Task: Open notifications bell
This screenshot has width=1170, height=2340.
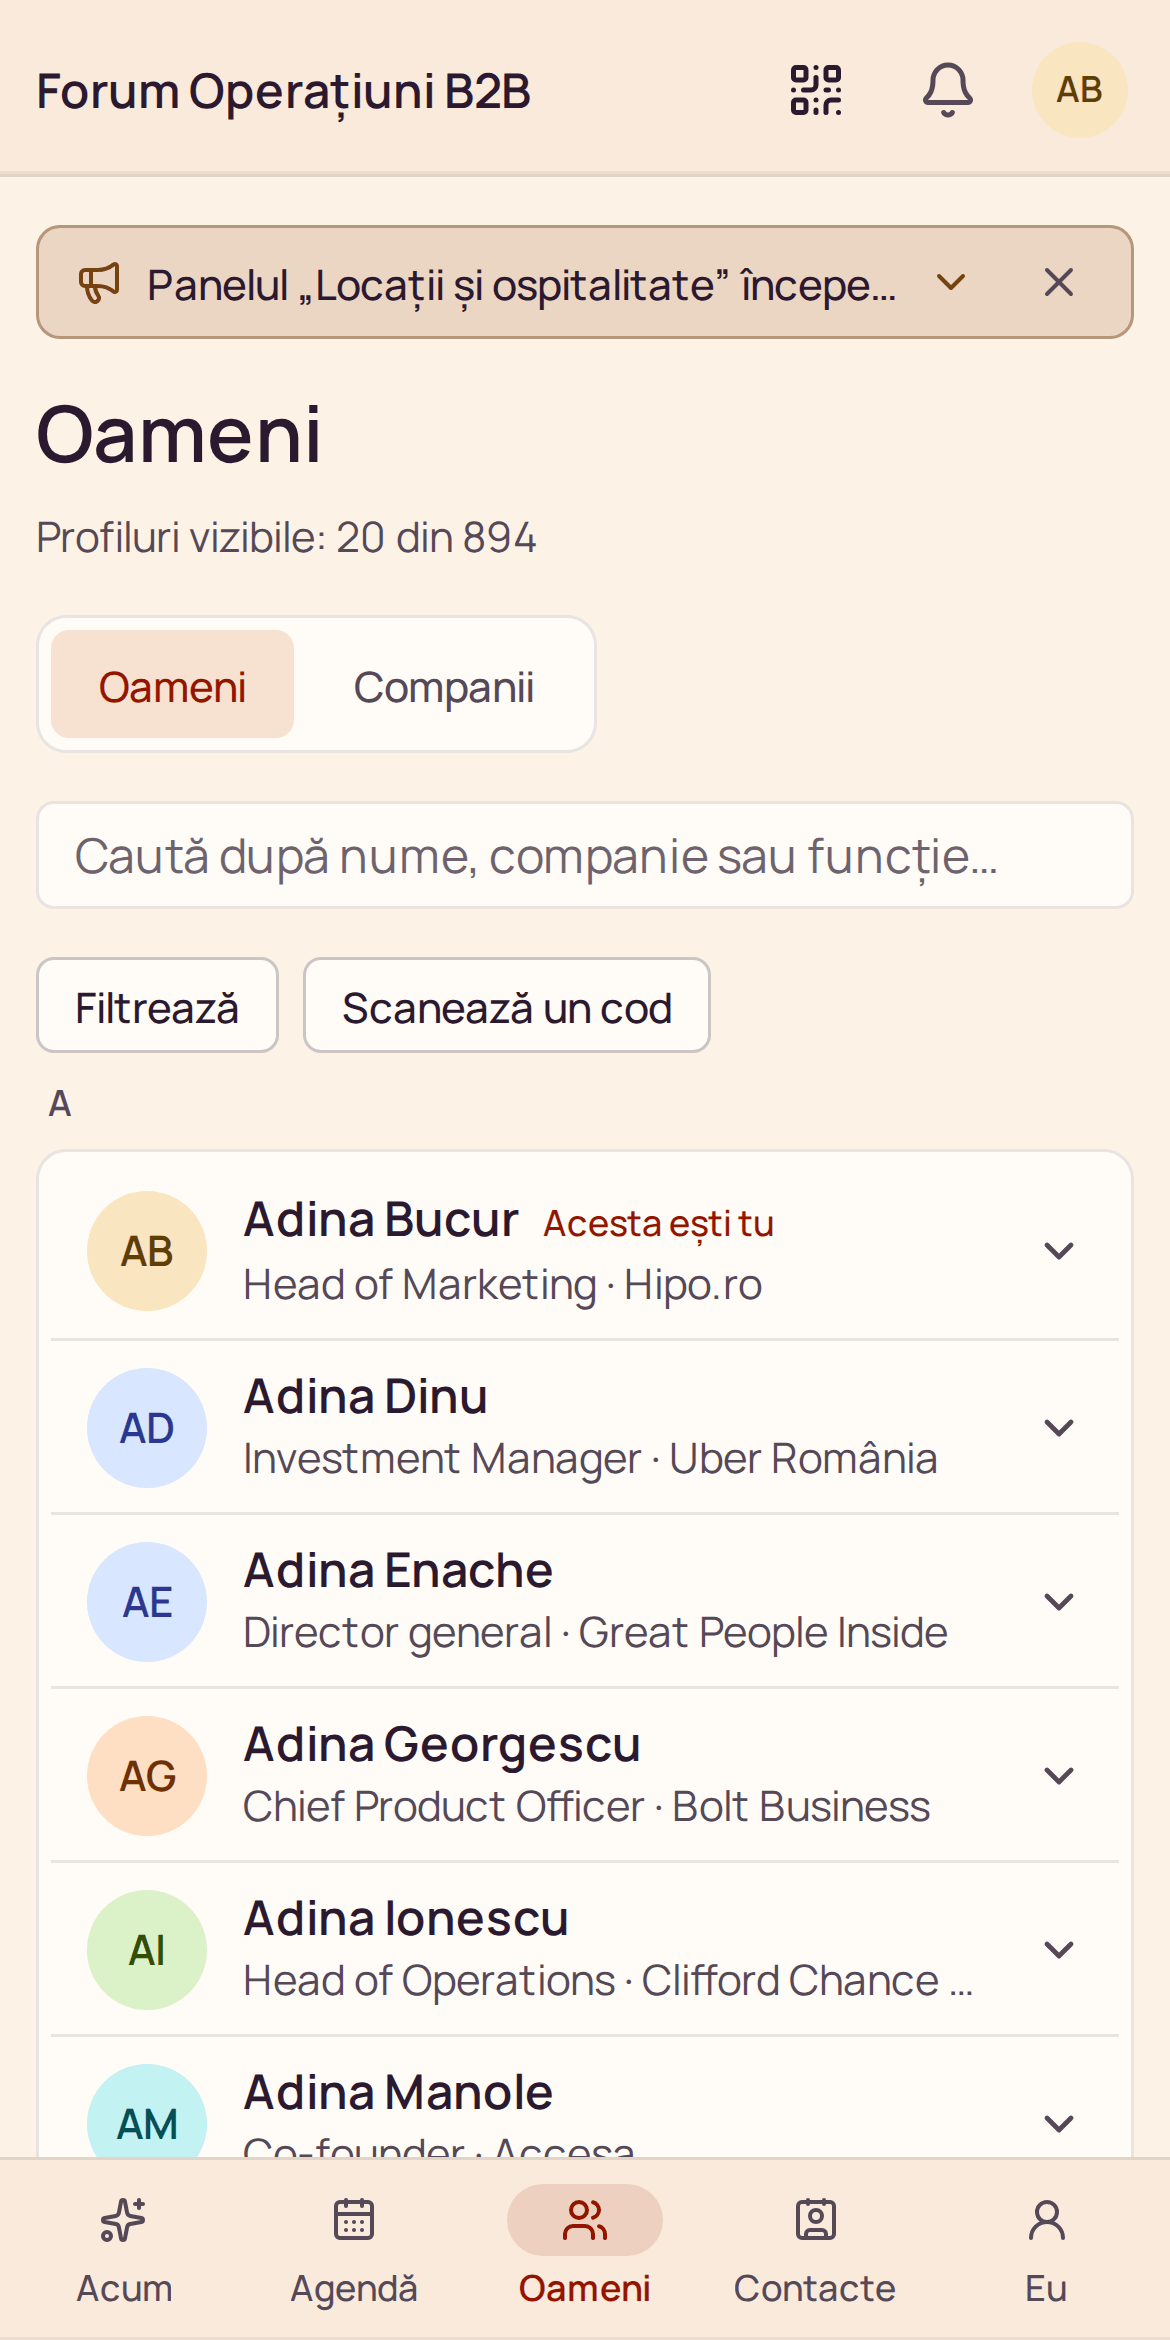Action: (947, 90)
